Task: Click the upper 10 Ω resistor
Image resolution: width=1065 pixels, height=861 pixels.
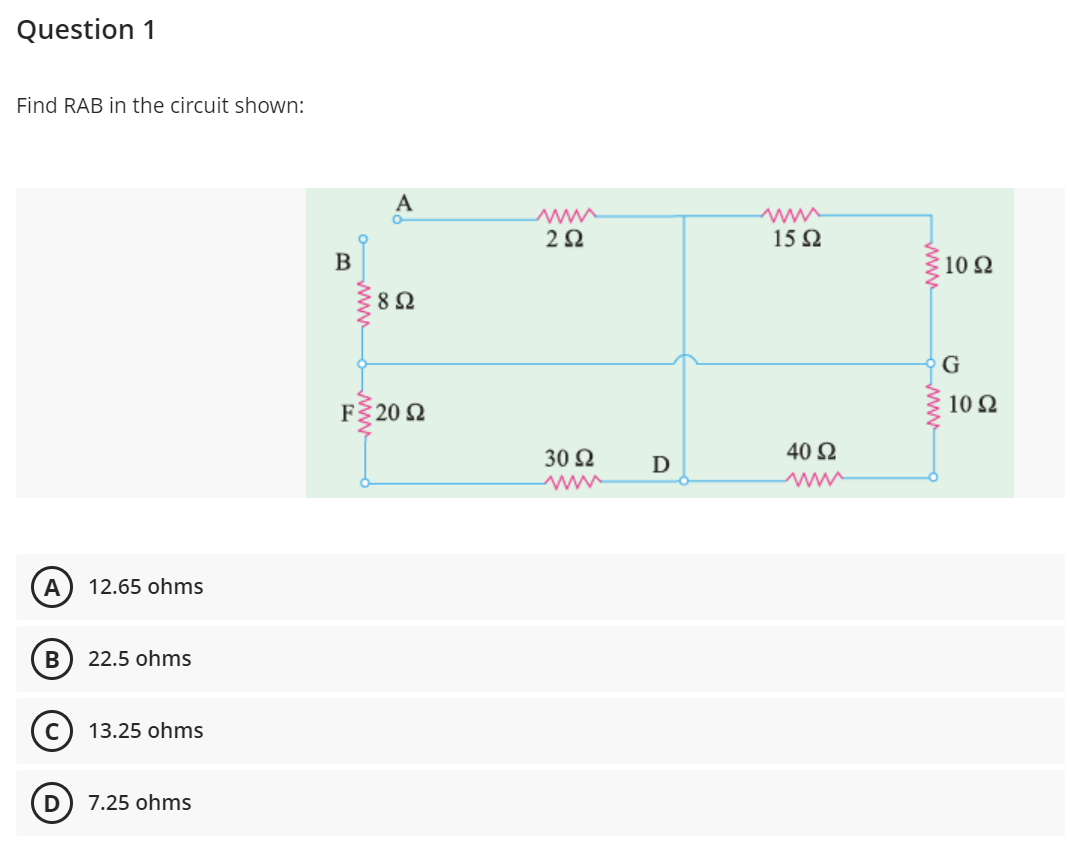Action: (x=931, y=264)
